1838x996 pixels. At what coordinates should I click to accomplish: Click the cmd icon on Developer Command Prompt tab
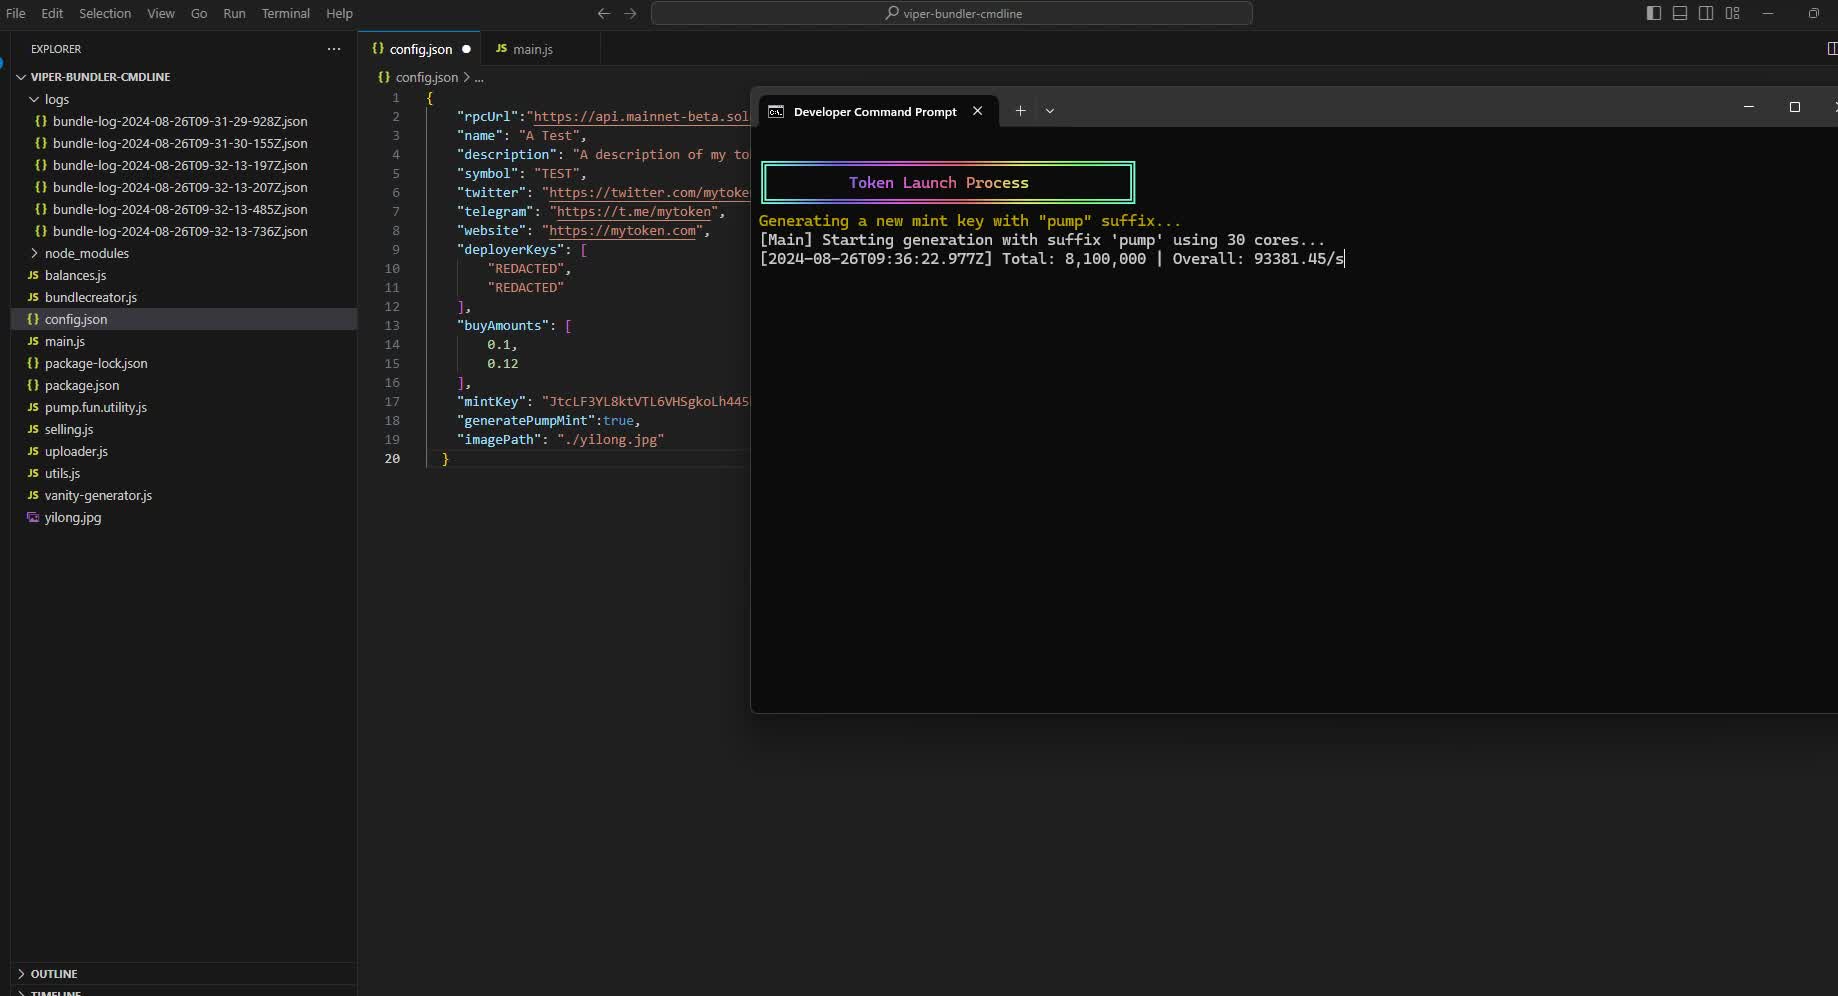776,112
